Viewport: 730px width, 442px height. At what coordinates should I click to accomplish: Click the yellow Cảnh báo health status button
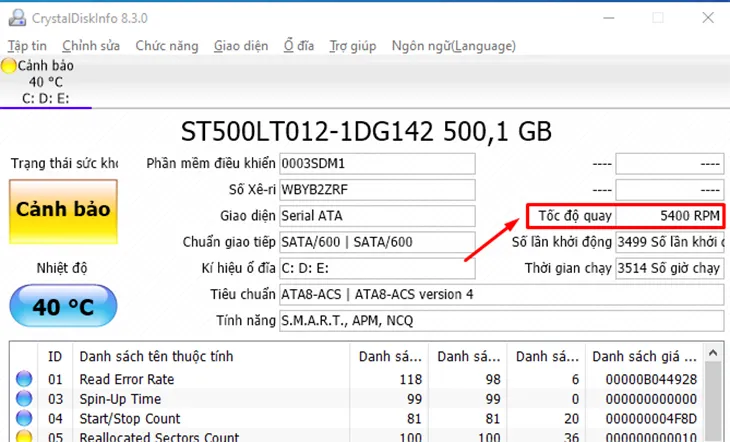(x=63, y=211)
